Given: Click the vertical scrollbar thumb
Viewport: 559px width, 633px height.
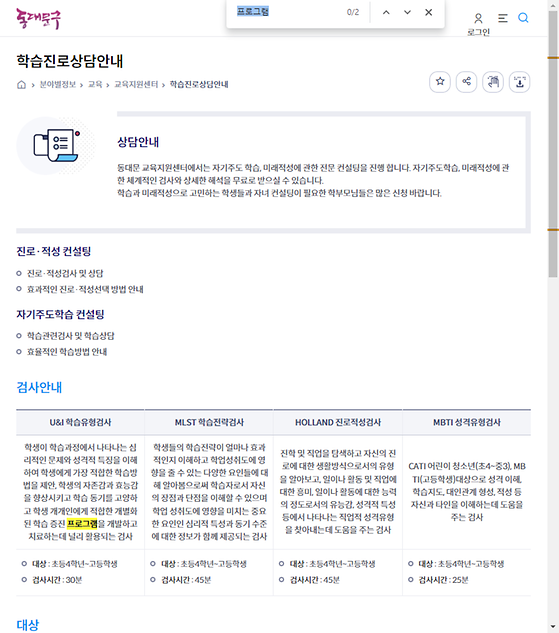Looking at the screenshot, I should (x=553, y=143).
